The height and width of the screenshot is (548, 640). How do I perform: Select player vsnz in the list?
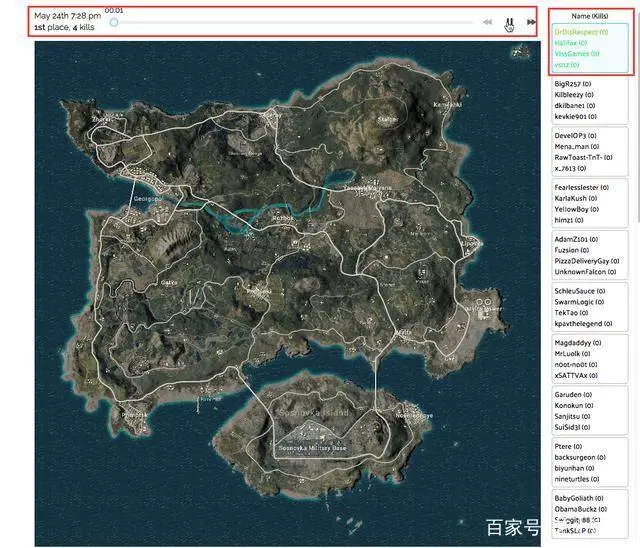567,65
